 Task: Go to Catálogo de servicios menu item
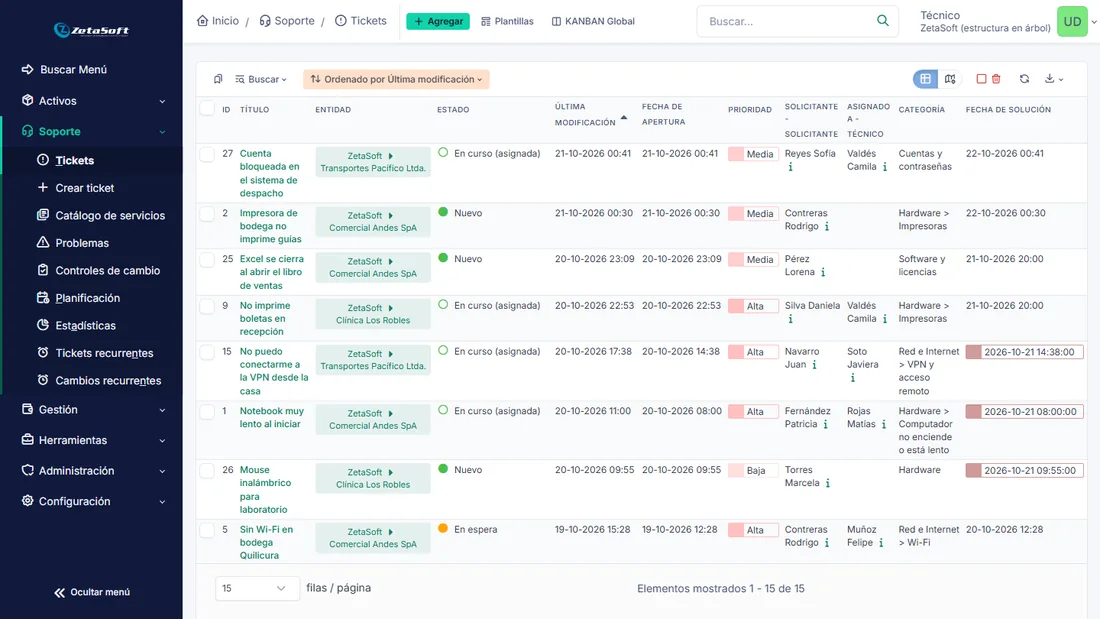[x=110, y=215]
